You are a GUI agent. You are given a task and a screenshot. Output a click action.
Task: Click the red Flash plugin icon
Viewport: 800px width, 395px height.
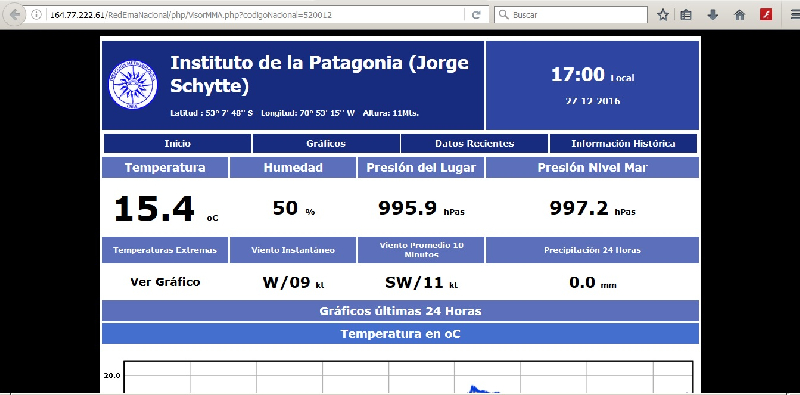tap(766, 14)
